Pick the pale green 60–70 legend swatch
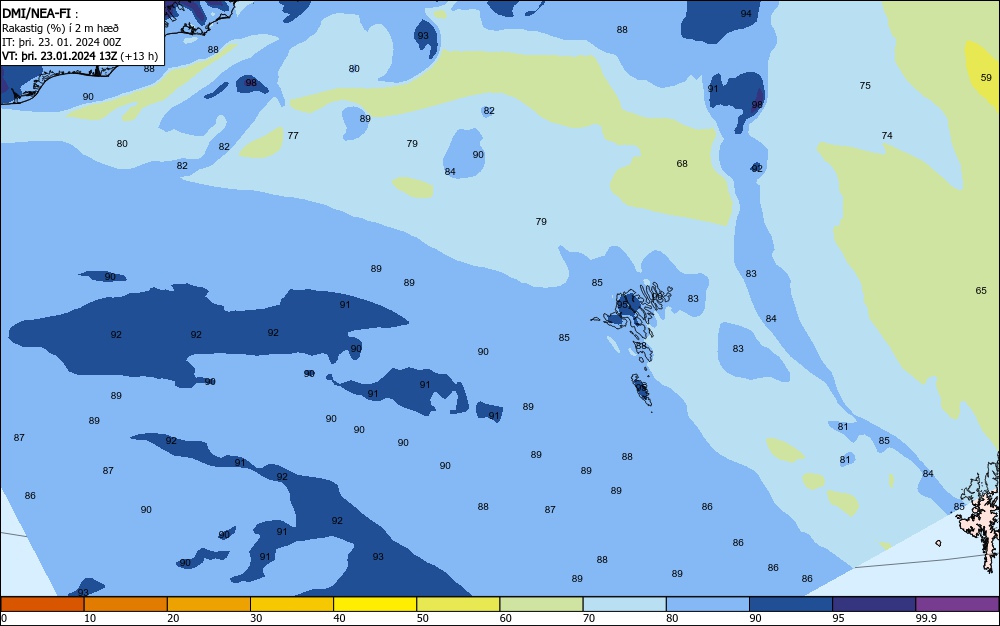The image size is (1000, 626). [541, 604]
